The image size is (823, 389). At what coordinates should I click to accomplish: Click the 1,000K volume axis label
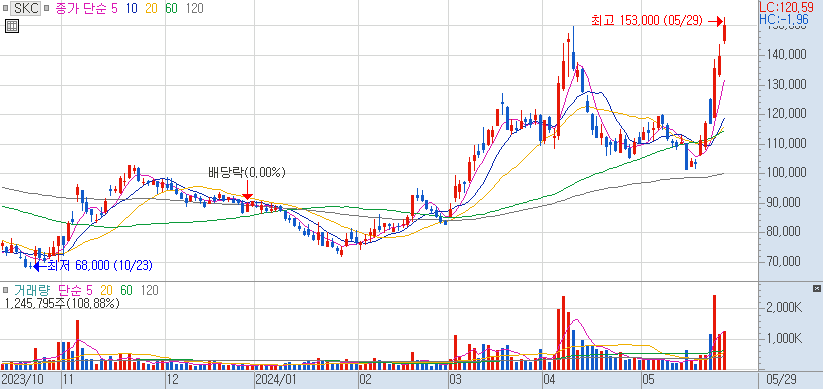(785, 339)
